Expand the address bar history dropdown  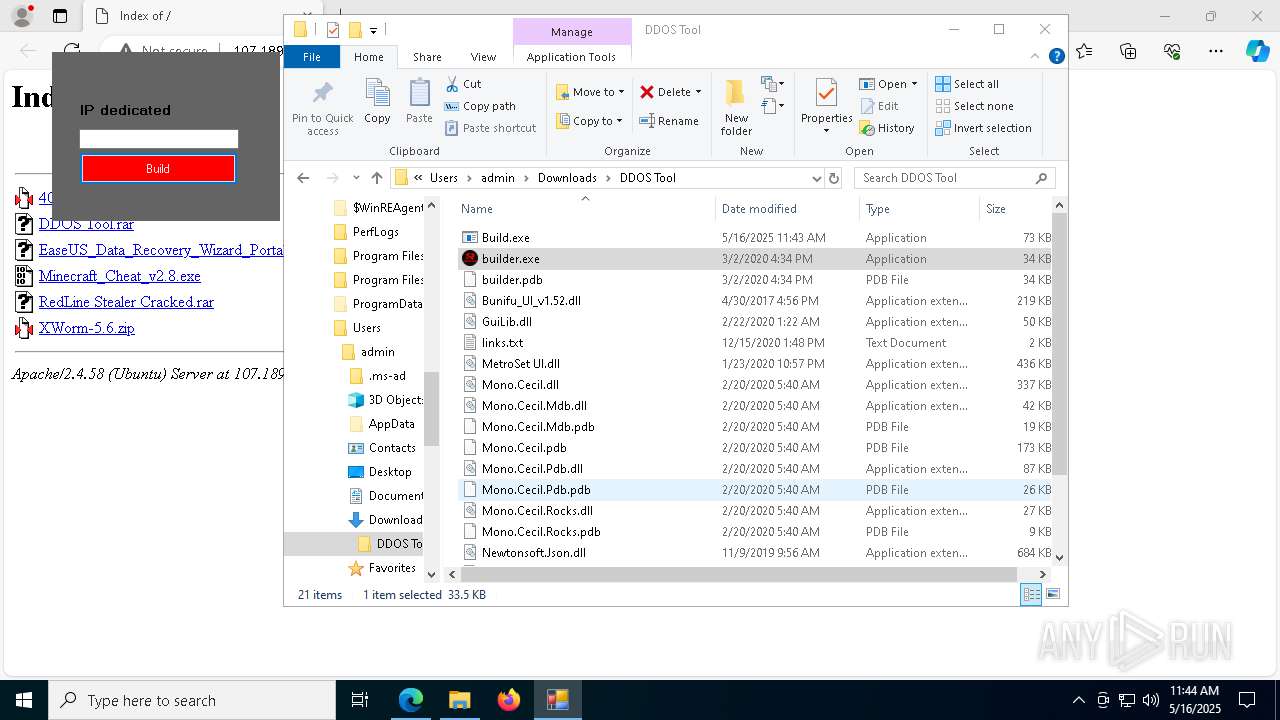click(817, 178)
